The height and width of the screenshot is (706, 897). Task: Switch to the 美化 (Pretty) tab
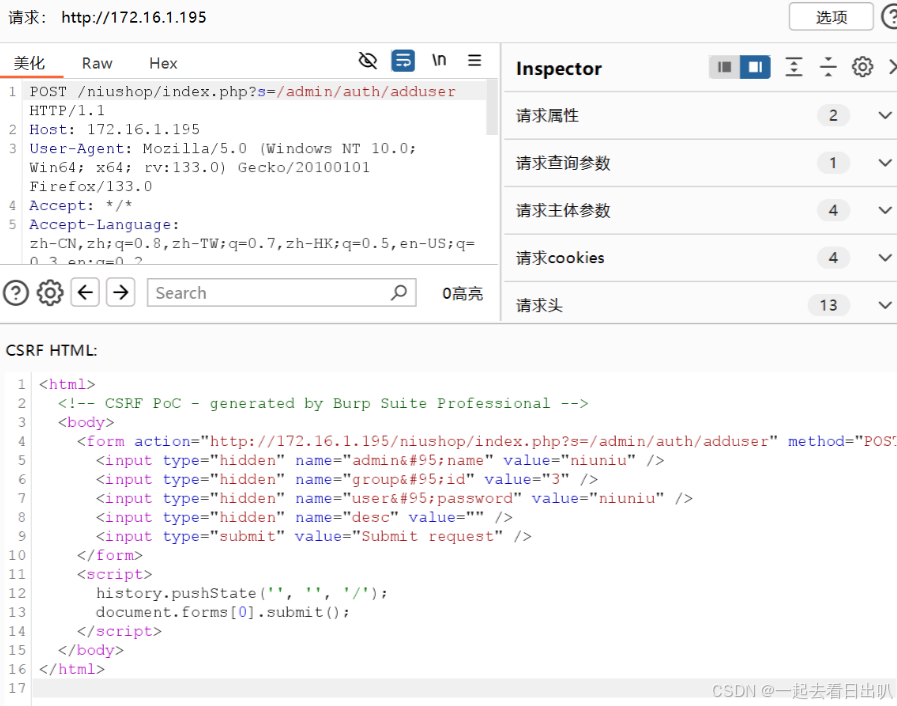(30, 63)
